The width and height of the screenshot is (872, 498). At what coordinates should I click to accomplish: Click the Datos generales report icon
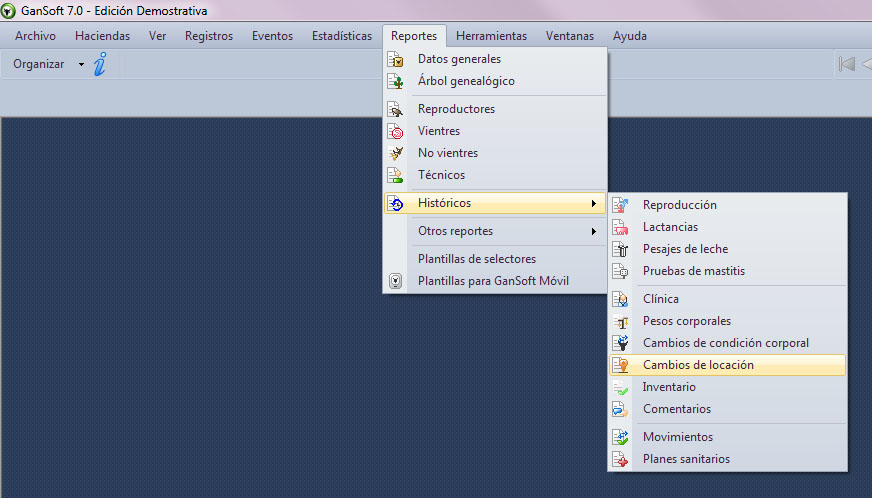[395, 59]
